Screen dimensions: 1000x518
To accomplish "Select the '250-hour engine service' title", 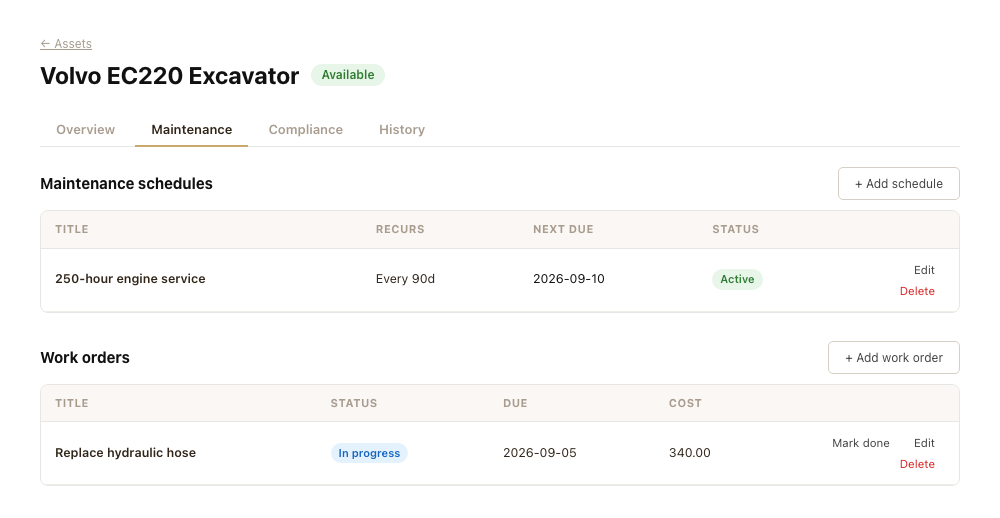I will pyautogui.click(x=130, y=279).
